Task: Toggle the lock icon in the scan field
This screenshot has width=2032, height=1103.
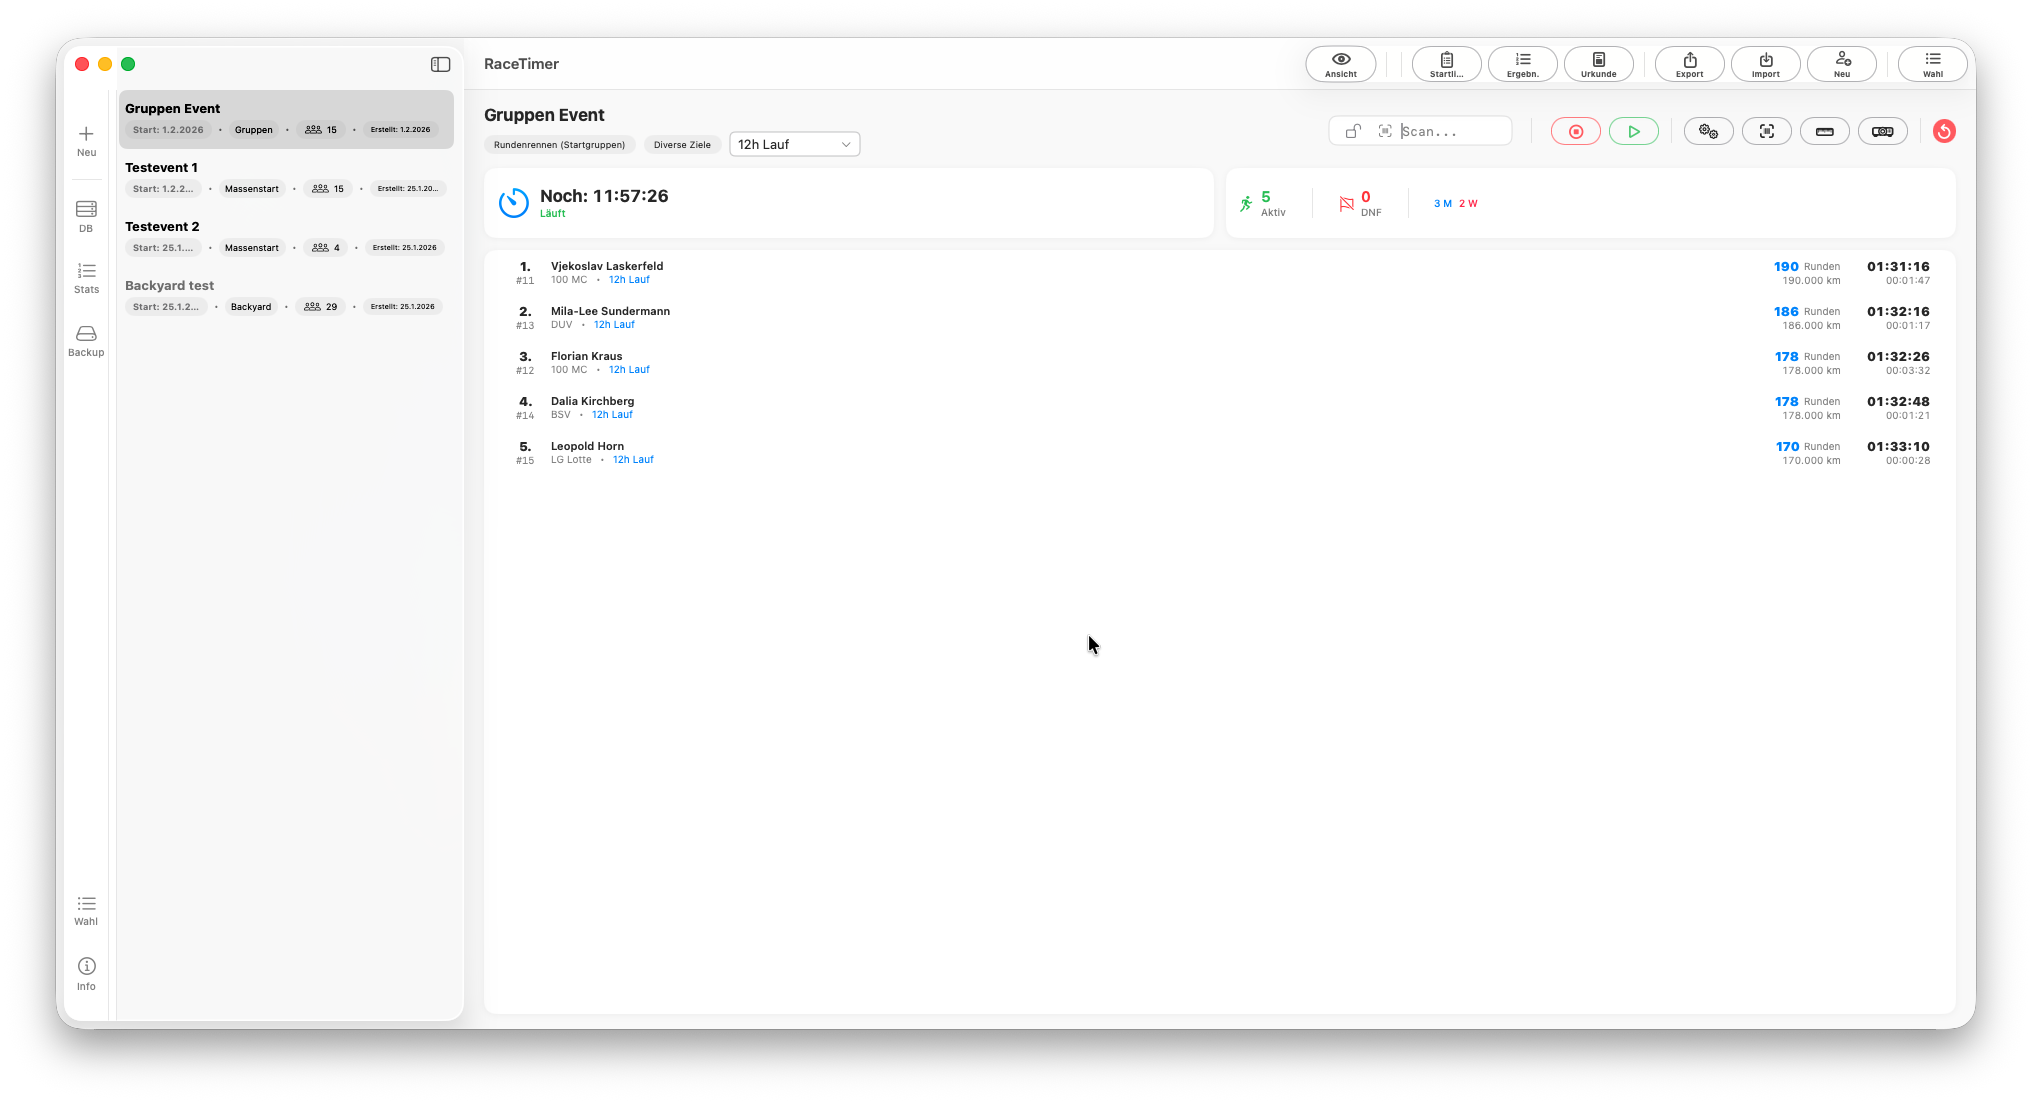Action: 1352,131
